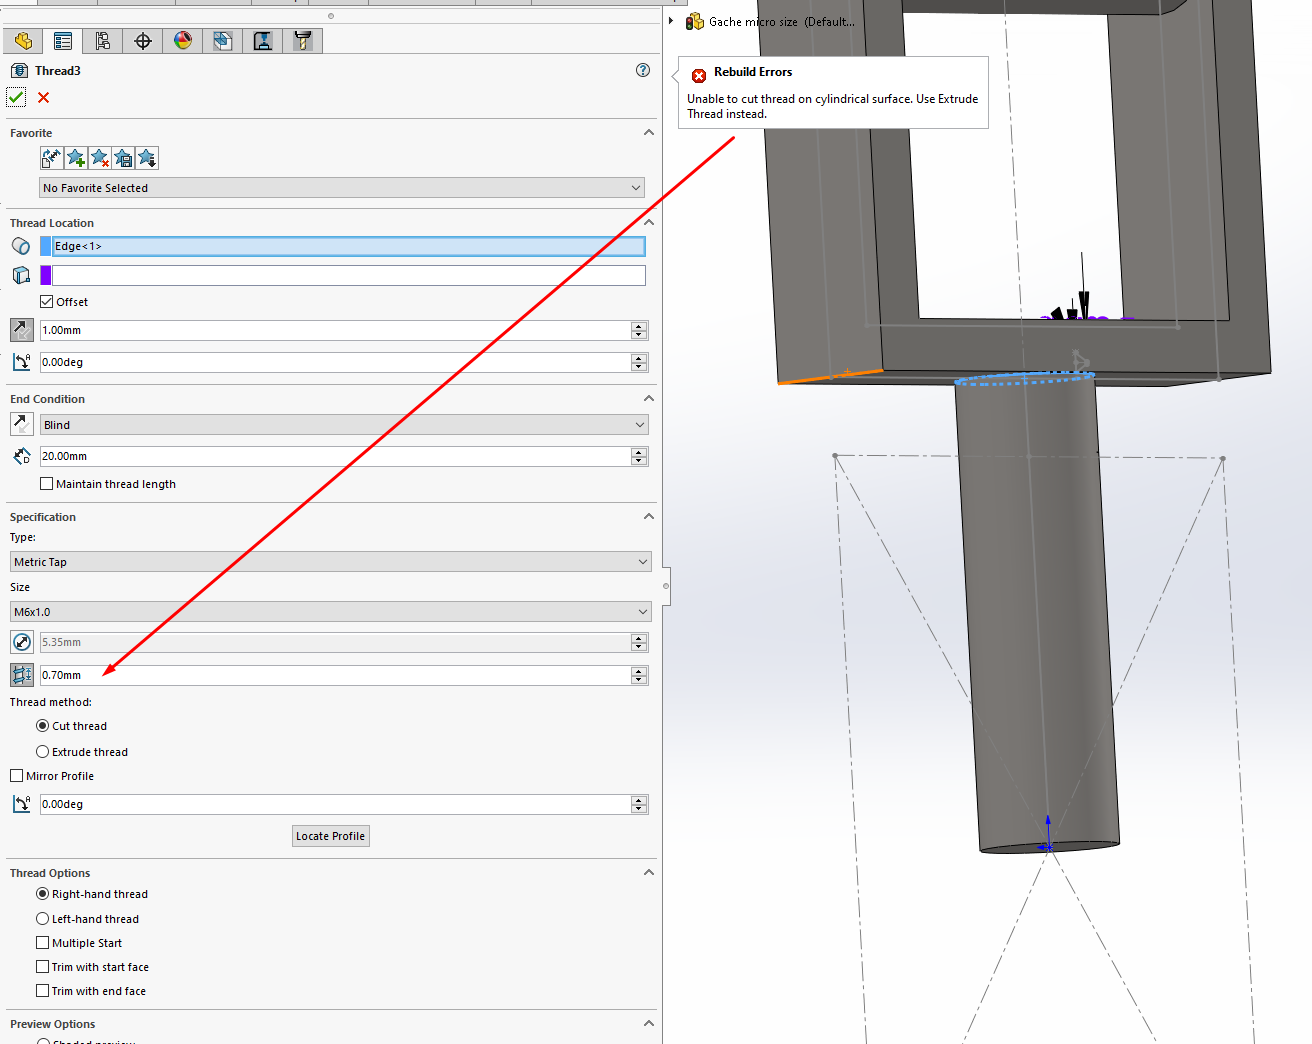Accept Thread3 with green checkmark
This screenshot has height=1044, width=1312.
click(16, 97)
